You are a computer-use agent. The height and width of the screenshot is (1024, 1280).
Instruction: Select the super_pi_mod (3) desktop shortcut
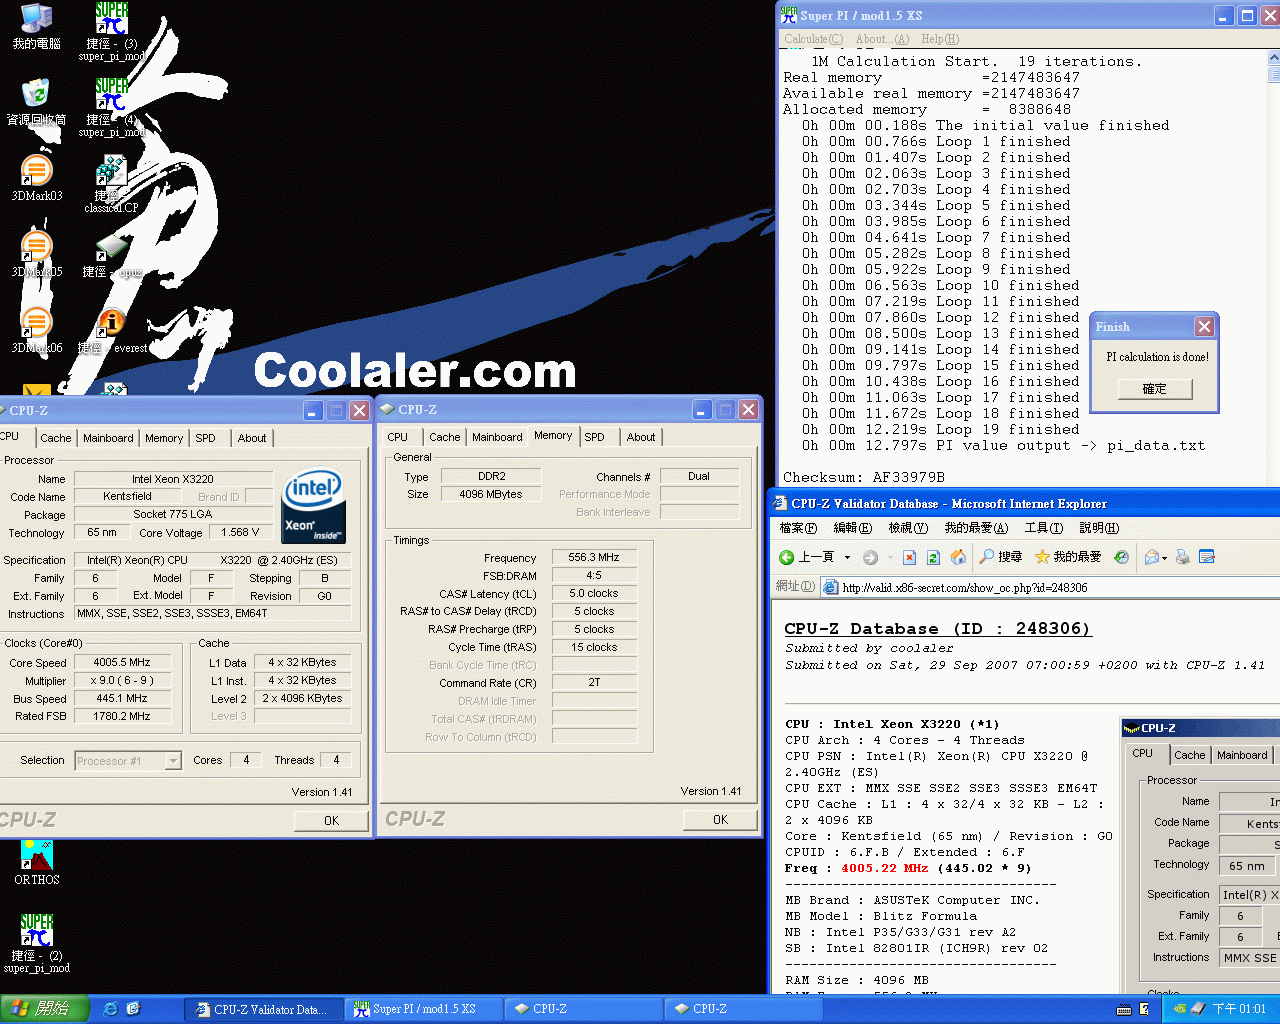tap(111, 32)
